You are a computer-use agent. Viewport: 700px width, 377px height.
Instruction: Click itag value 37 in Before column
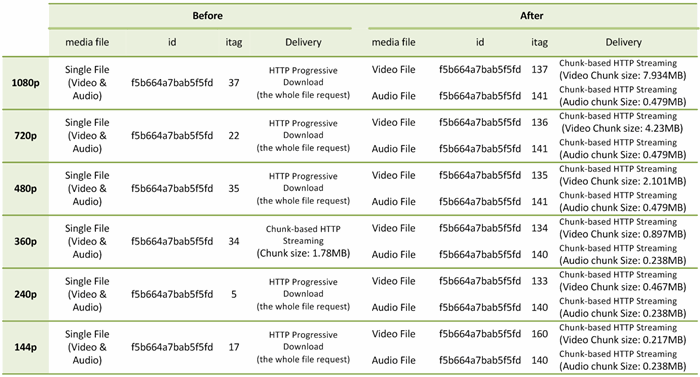(234, 83)
